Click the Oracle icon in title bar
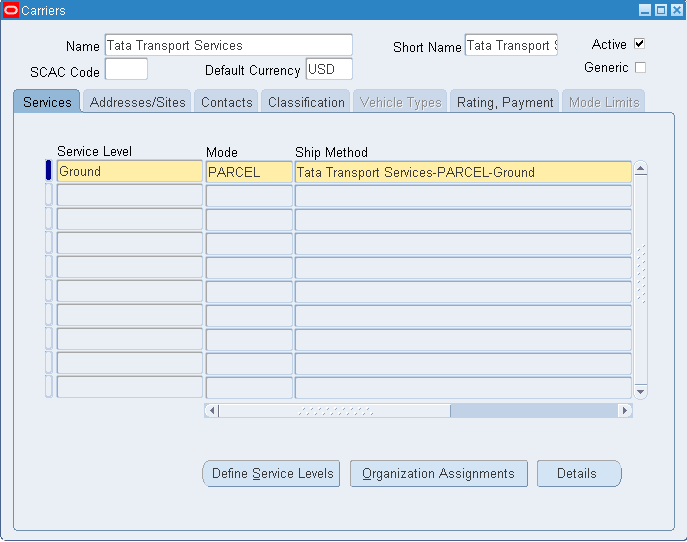687x542 pixels. [x=11, y=9]
